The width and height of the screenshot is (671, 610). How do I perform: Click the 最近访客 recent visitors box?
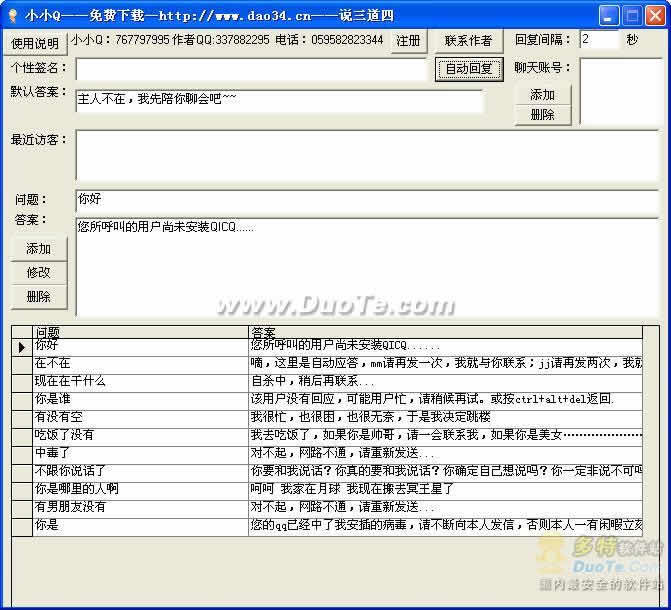click(366, 155)
